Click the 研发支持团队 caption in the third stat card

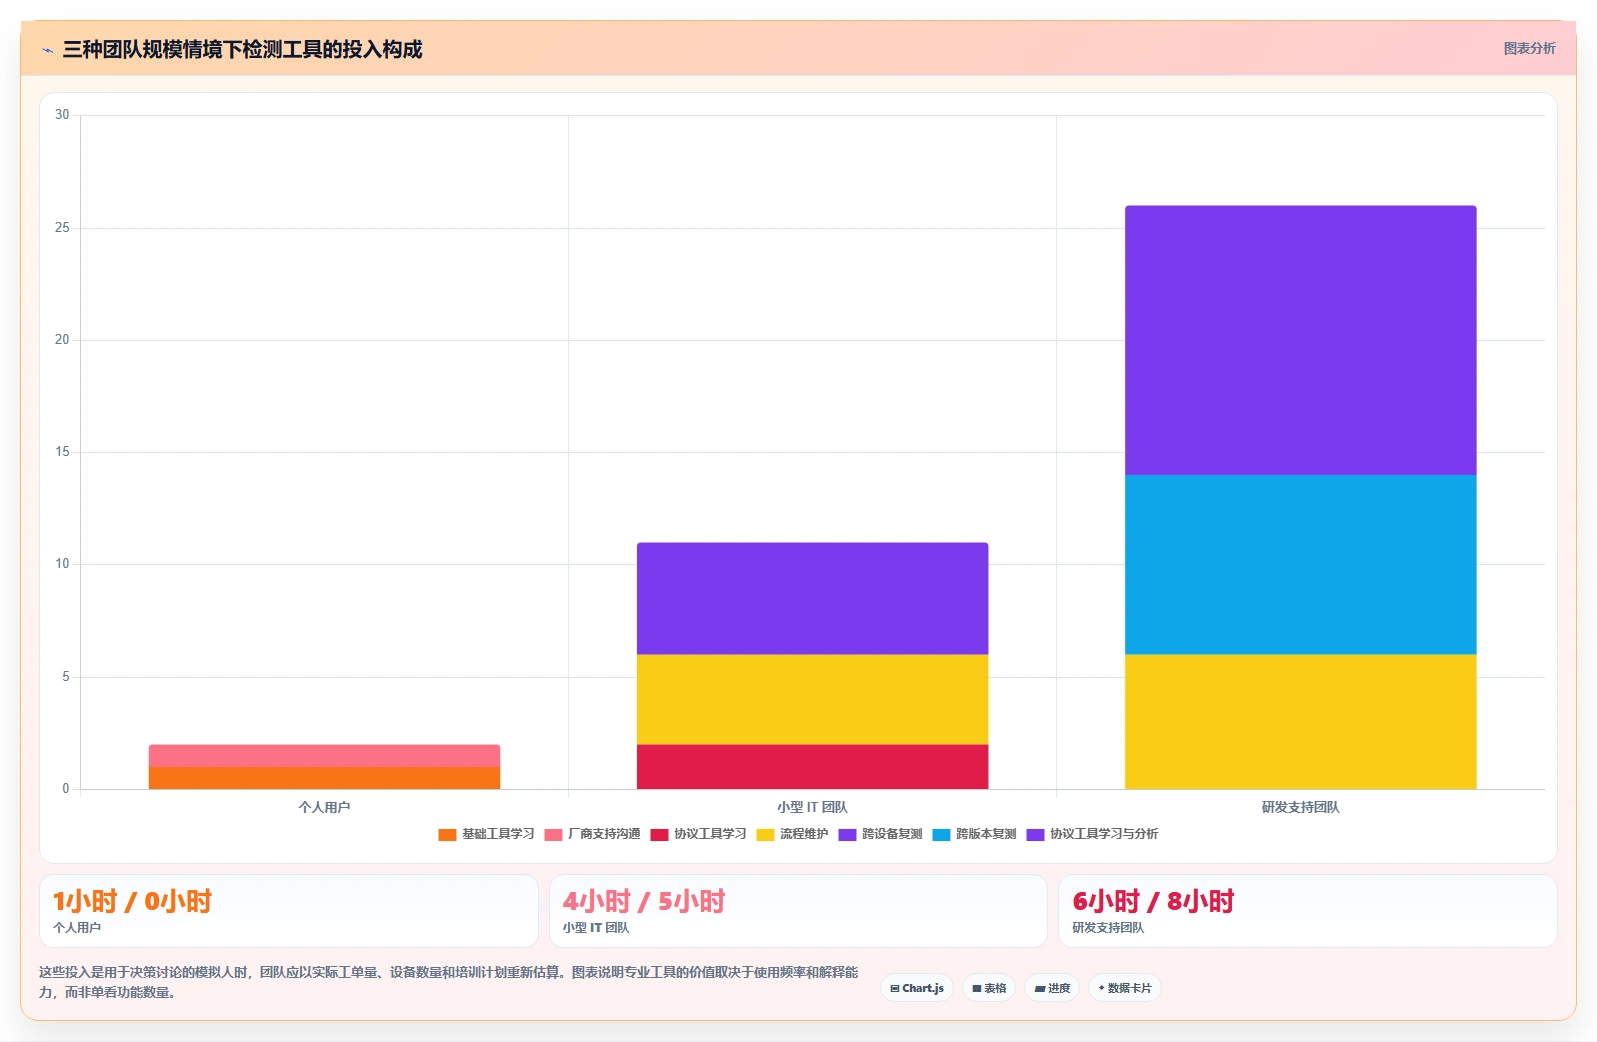pos(1108,928)
